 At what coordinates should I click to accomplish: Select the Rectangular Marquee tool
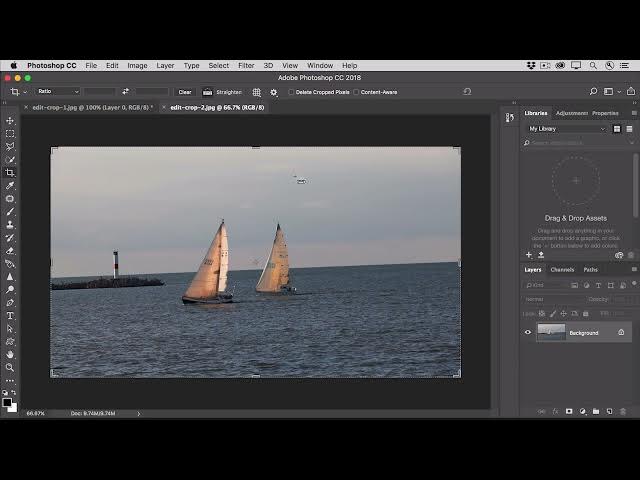[10, 133]
